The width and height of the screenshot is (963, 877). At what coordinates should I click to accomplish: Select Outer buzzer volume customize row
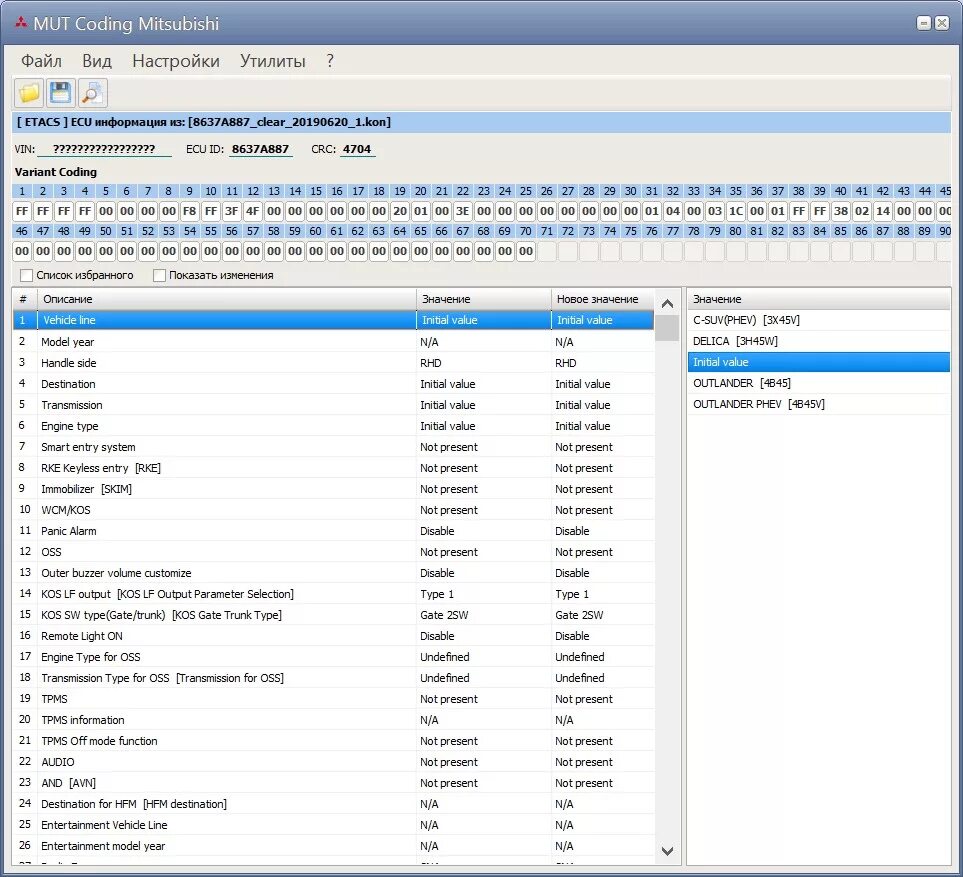pos(333,573)
